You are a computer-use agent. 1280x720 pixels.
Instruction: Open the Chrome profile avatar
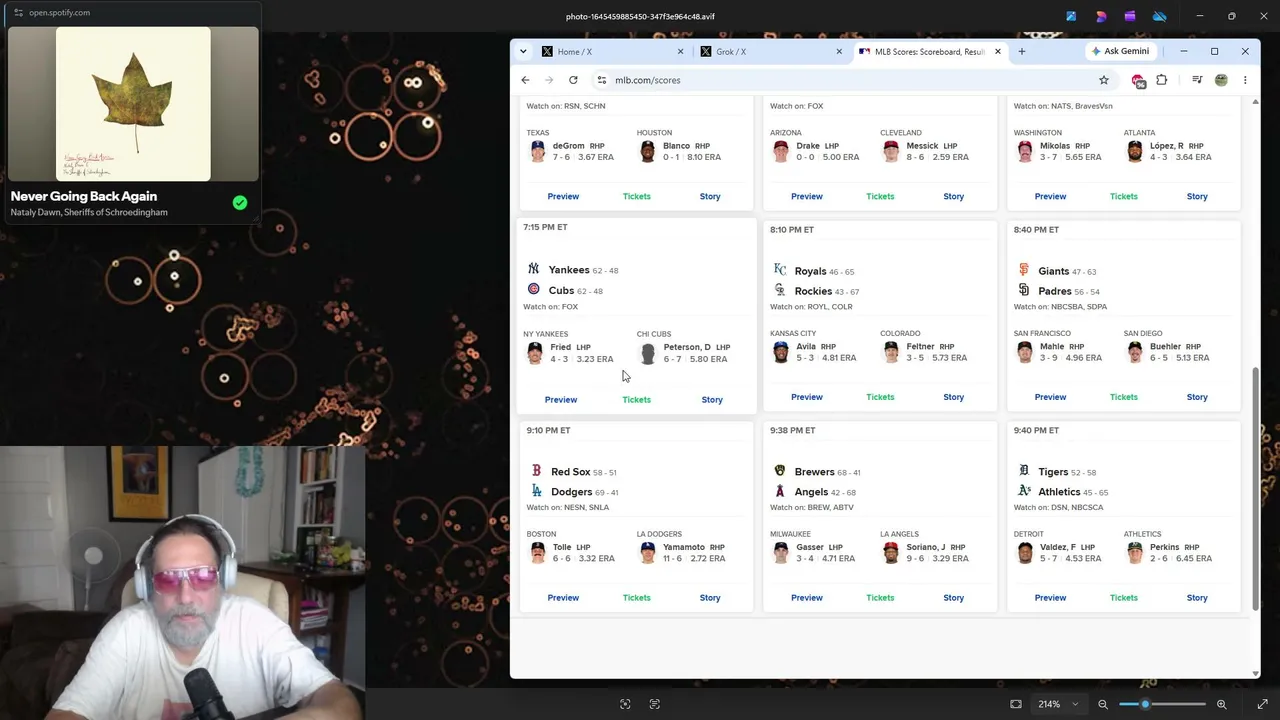click(1221, 80)
